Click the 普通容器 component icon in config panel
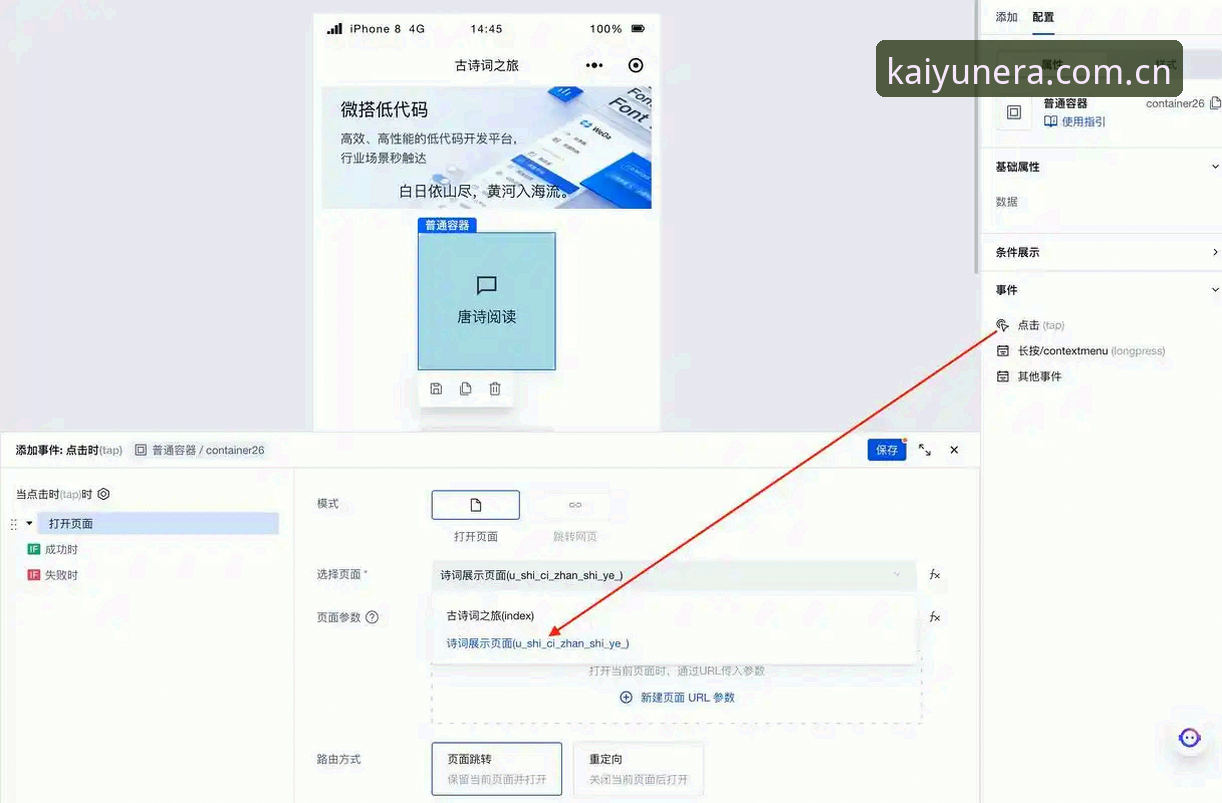The width and height of the screenshot is (1222, 803). 1014,112
